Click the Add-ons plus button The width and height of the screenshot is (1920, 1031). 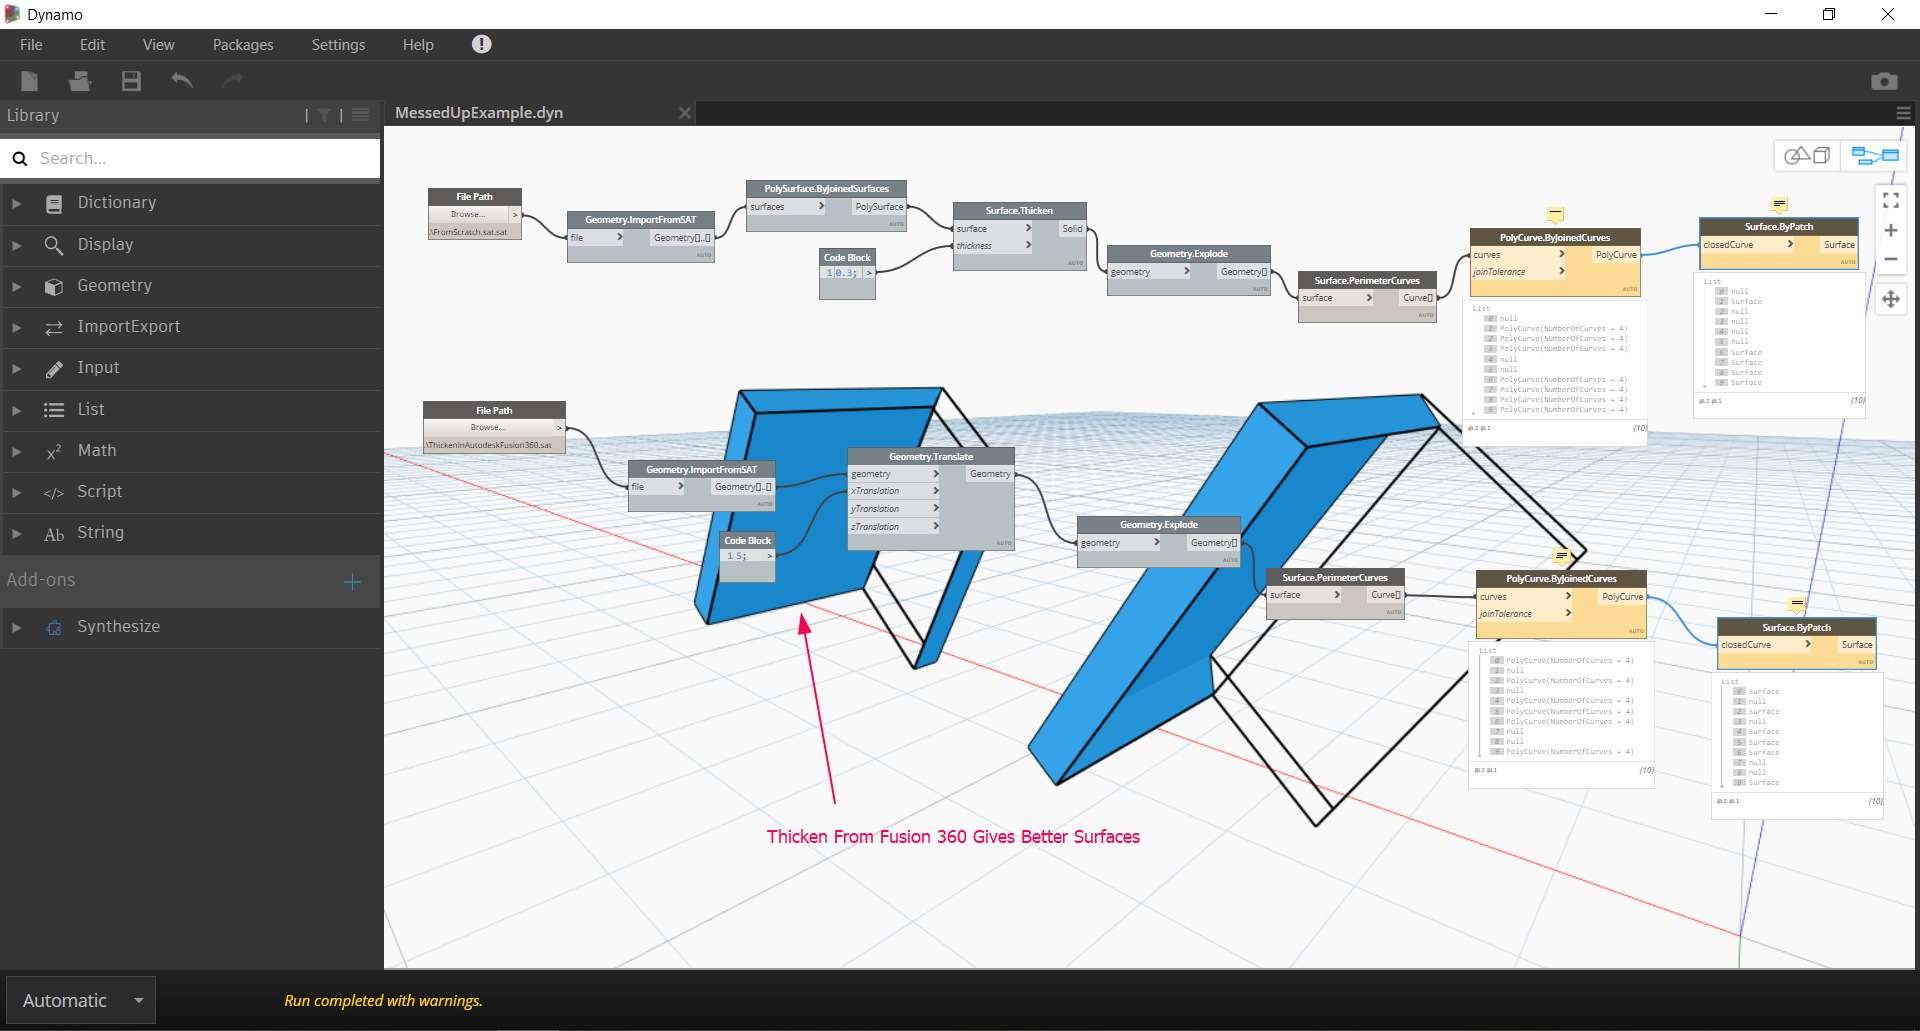click(352, 581)
